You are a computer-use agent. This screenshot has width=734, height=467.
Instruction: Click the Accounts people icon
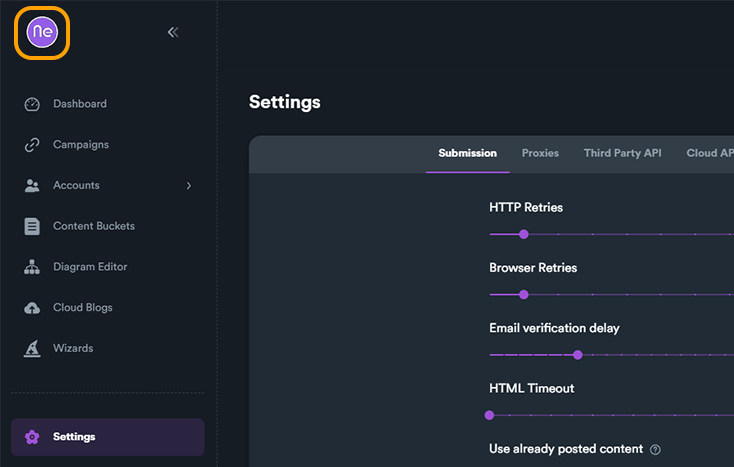click(x=32, y=185)
